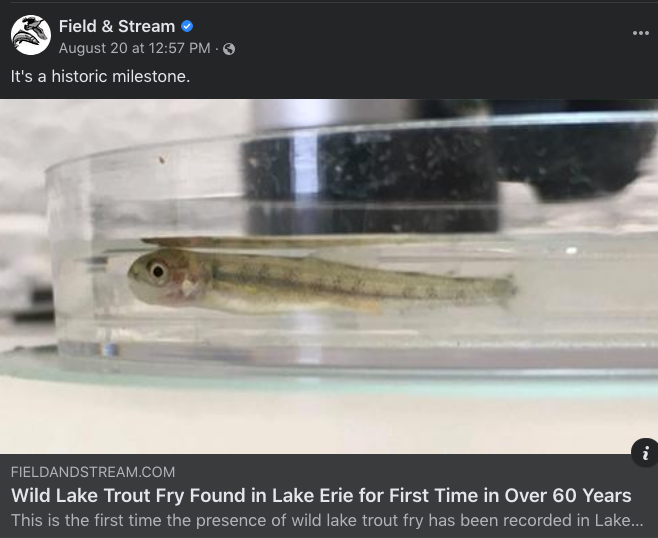The image size is (658, 538).
Task: Open the trout fry article image
Action: tap(329, 276)
